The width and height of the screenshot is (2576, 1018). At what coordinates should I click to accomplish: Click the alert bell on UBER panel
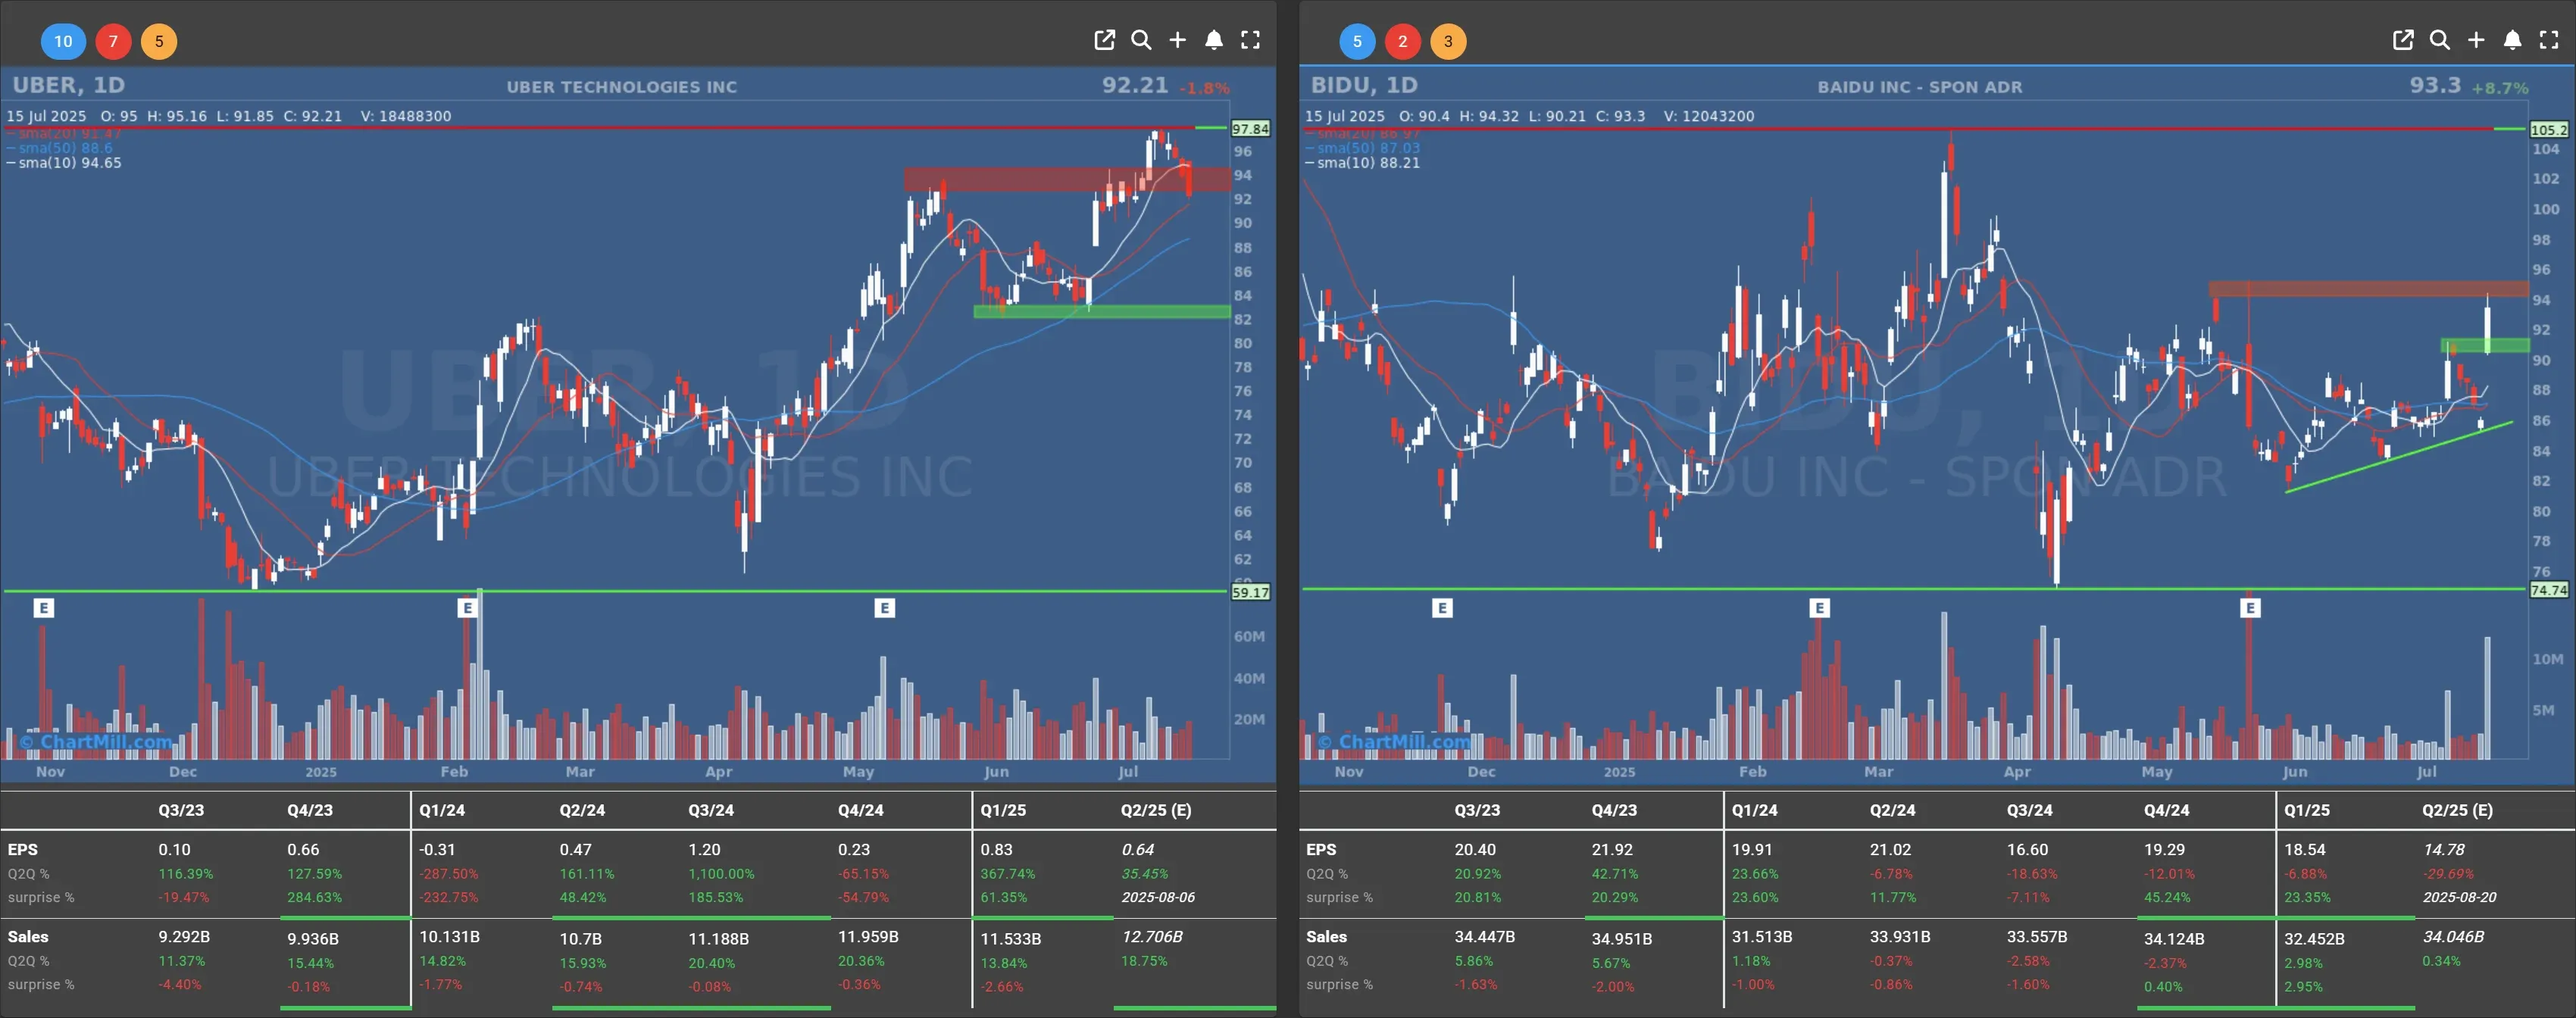(1214, 40)
